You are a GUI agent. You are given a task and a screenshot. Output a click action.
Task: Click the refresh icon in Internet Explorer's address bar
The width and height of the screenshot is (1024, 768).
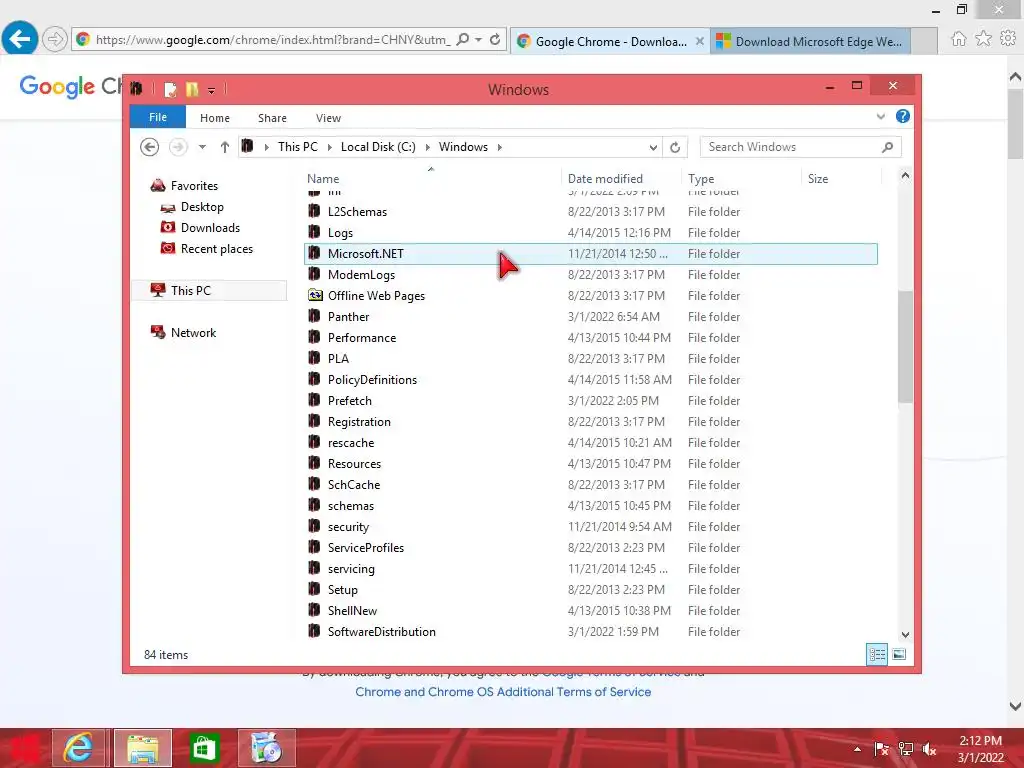coord(495,39)
